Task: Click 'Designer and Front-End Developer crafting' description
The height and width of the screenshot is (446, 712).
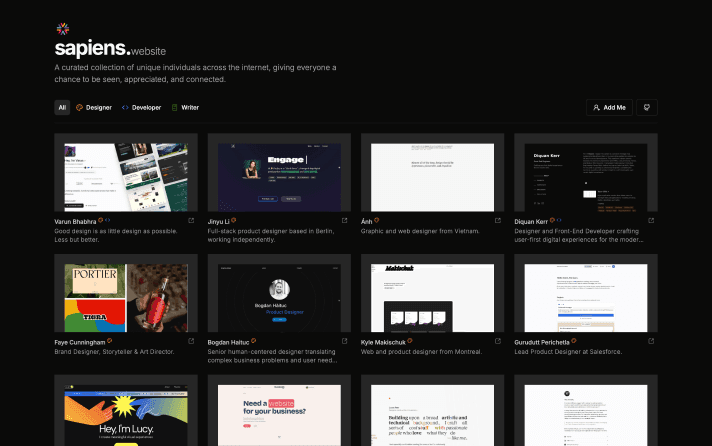Action: pos(579,235)
